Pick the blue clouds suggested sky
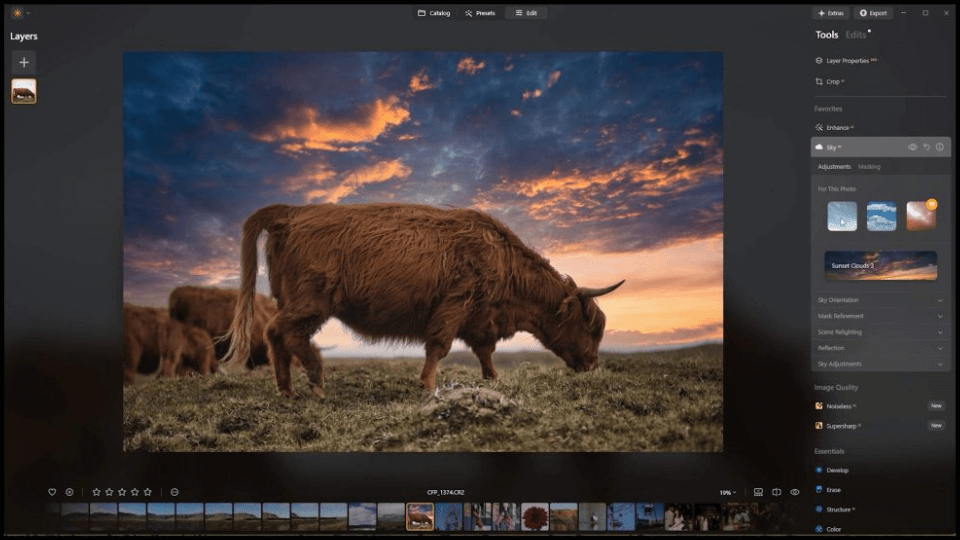960x540 pixels. tap(882, 216)
